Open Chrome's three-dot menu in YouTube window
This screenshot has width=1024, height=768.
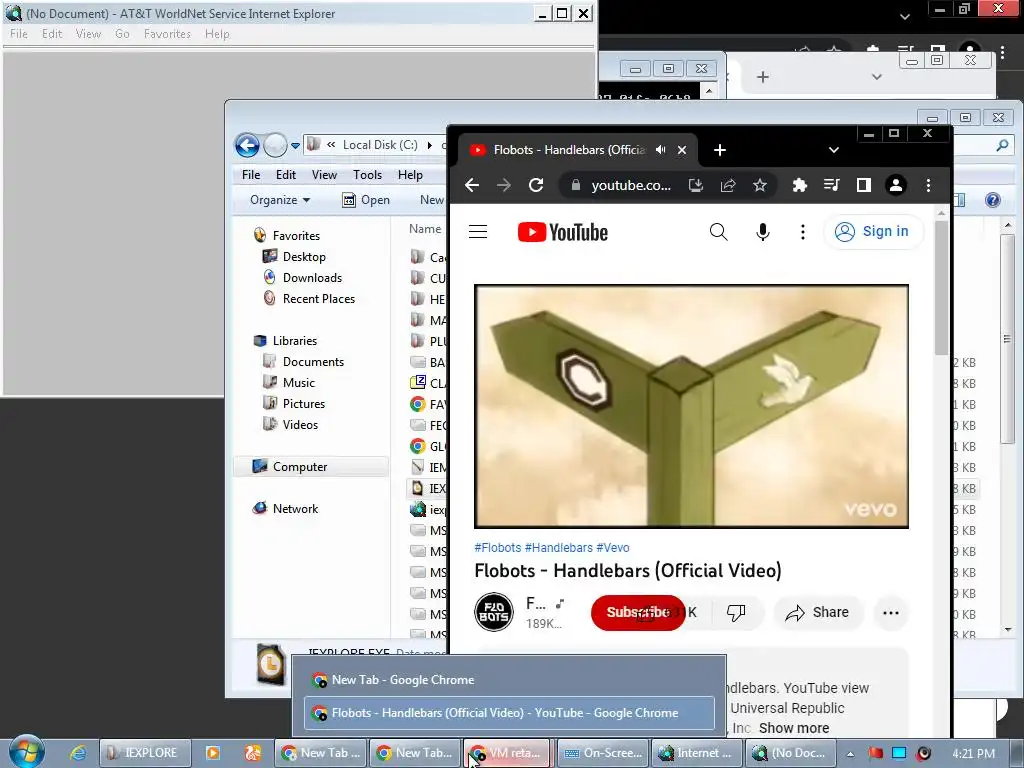[x=928, y=185]
